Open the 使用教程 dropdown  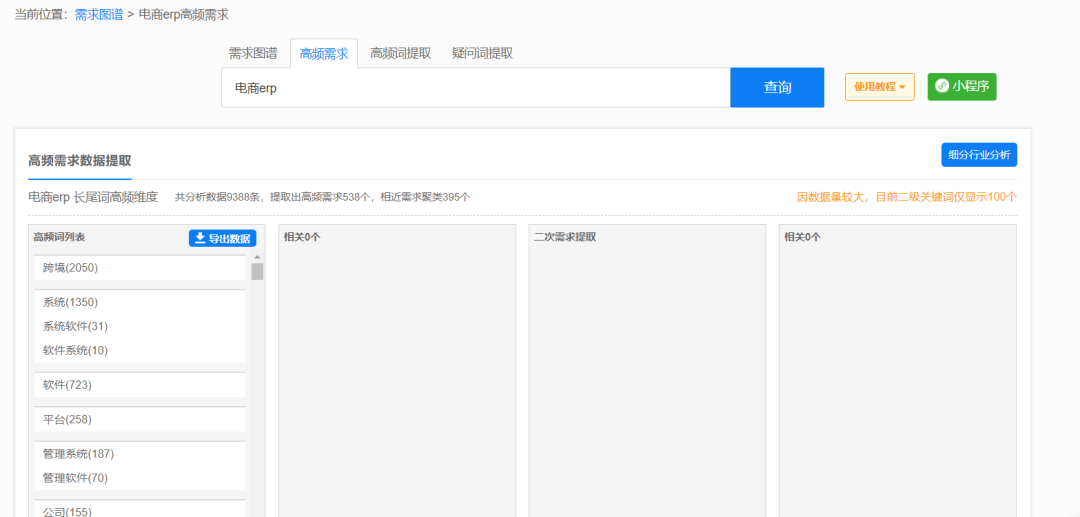(880, 87)
